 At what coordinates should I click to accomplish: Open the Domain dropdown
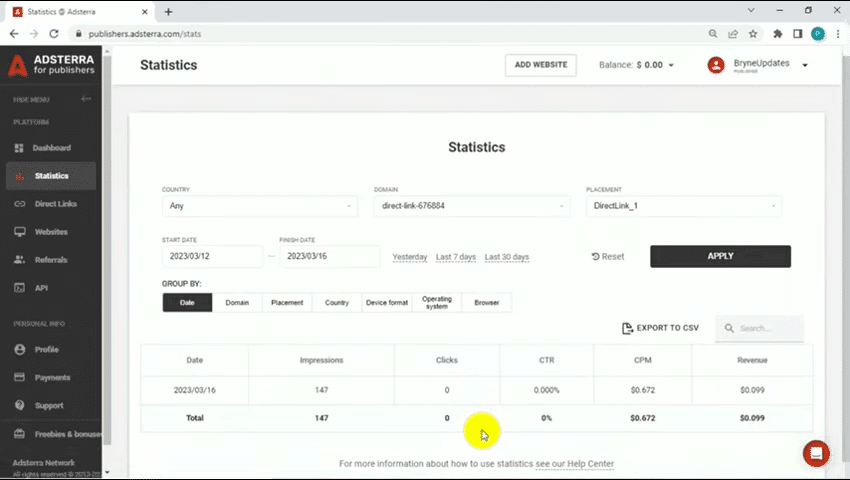coord(472,206)
